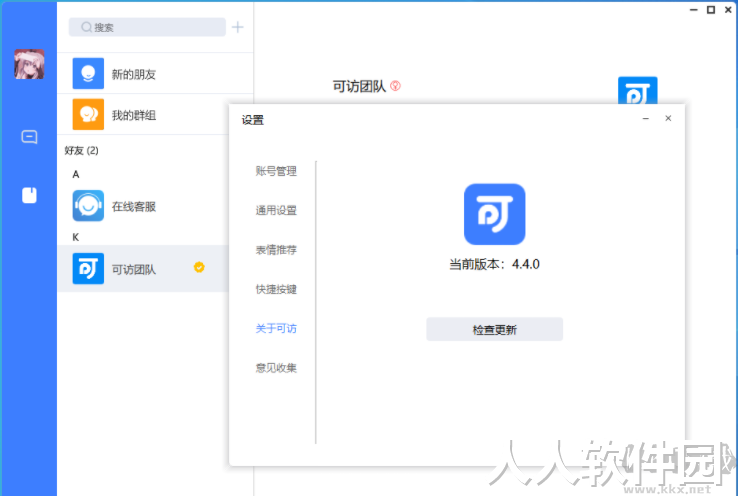Click the 好友 (2) group header
Screen dimensions: 738x496
81,151
